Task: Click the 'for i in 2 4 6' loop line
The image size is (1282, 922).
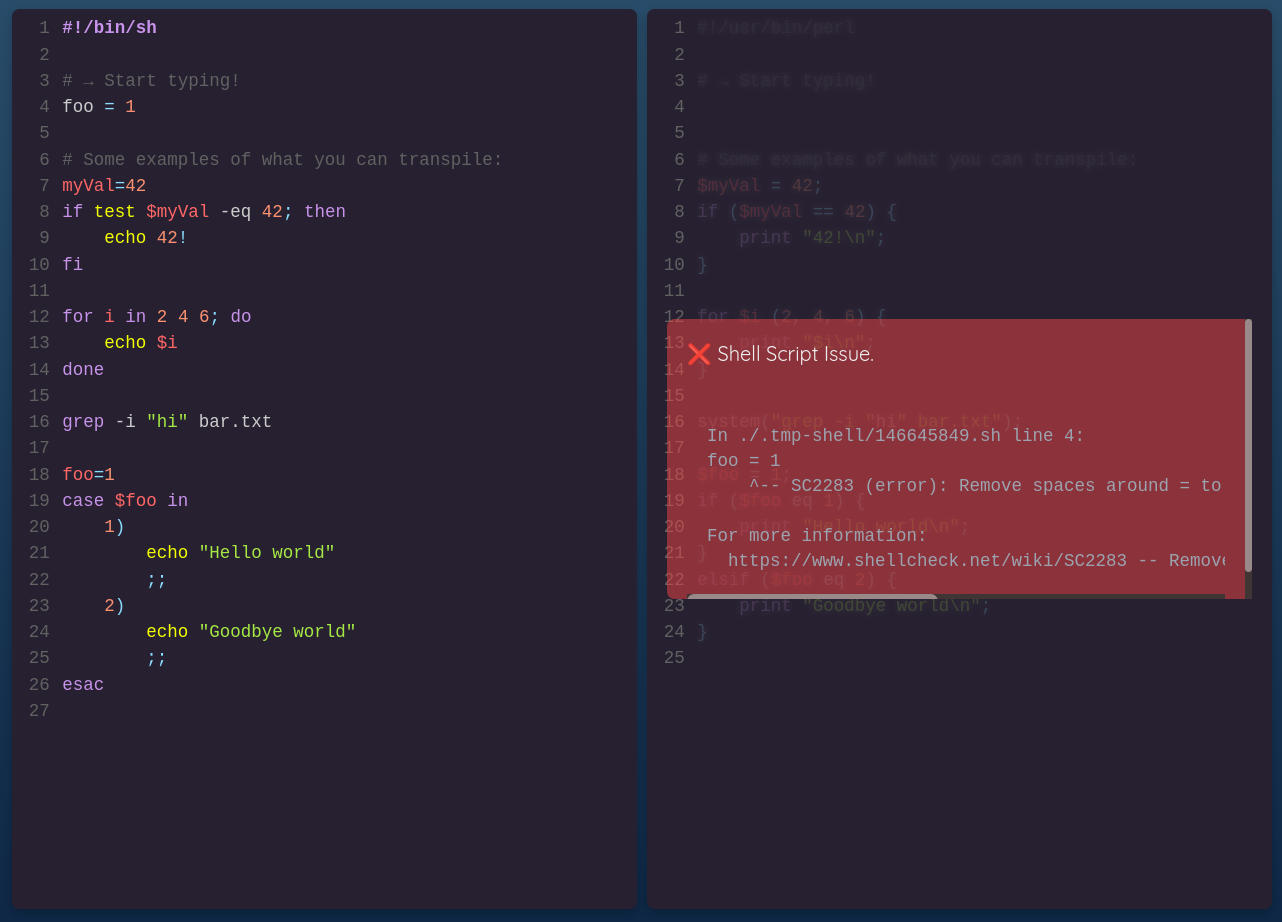Action: (155, 316)
